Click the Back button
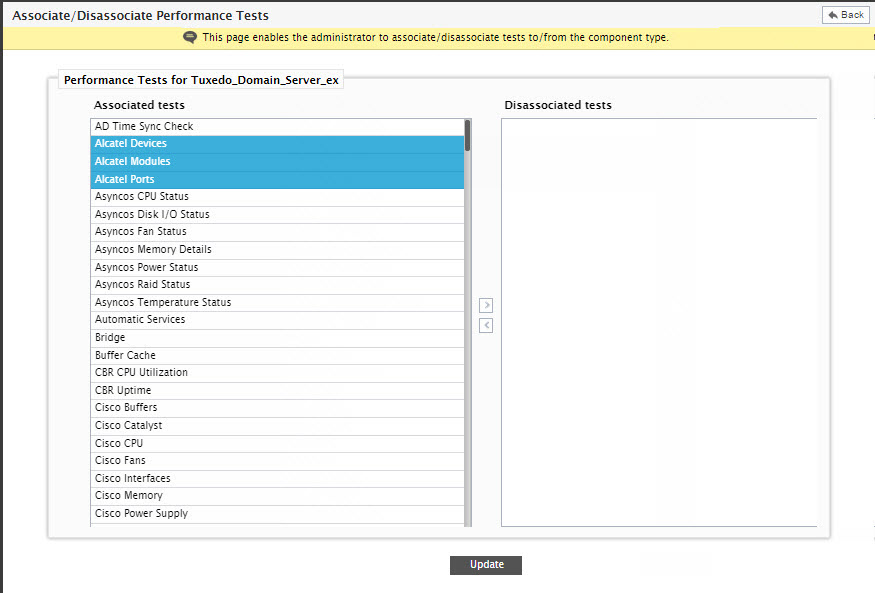The width and height of the screenshot is (875, 593). [845, 15]
